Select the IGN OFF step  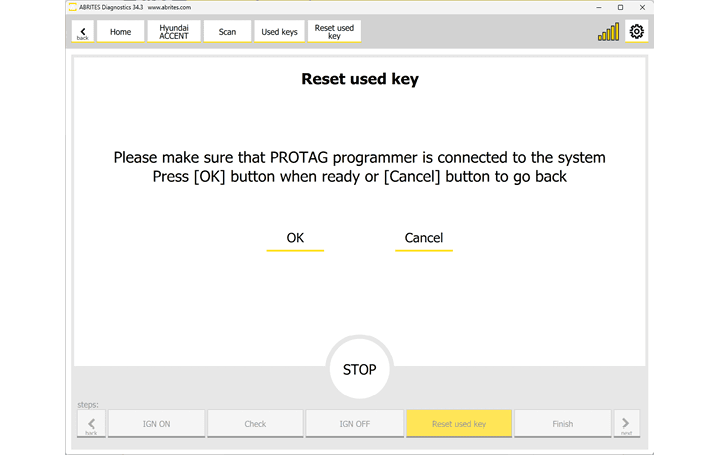coord(354,423)
